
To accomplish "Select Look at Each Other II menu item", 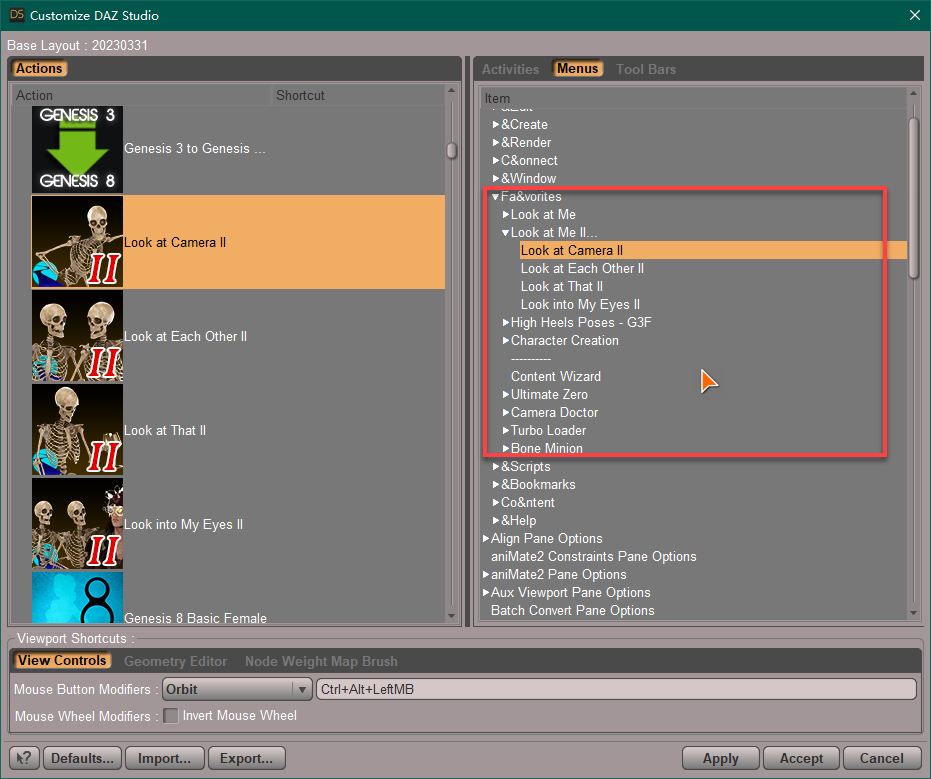I will 582,268.
